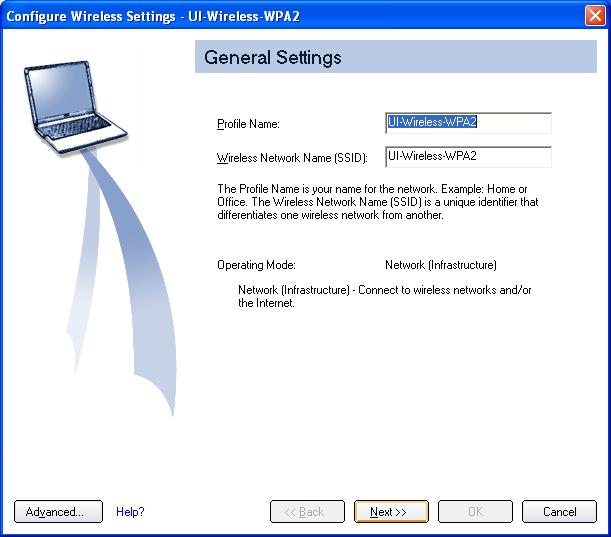Viewport: 611px width, 537px height.
Task: Click the General Settings heading
Action: pos(273,58)
